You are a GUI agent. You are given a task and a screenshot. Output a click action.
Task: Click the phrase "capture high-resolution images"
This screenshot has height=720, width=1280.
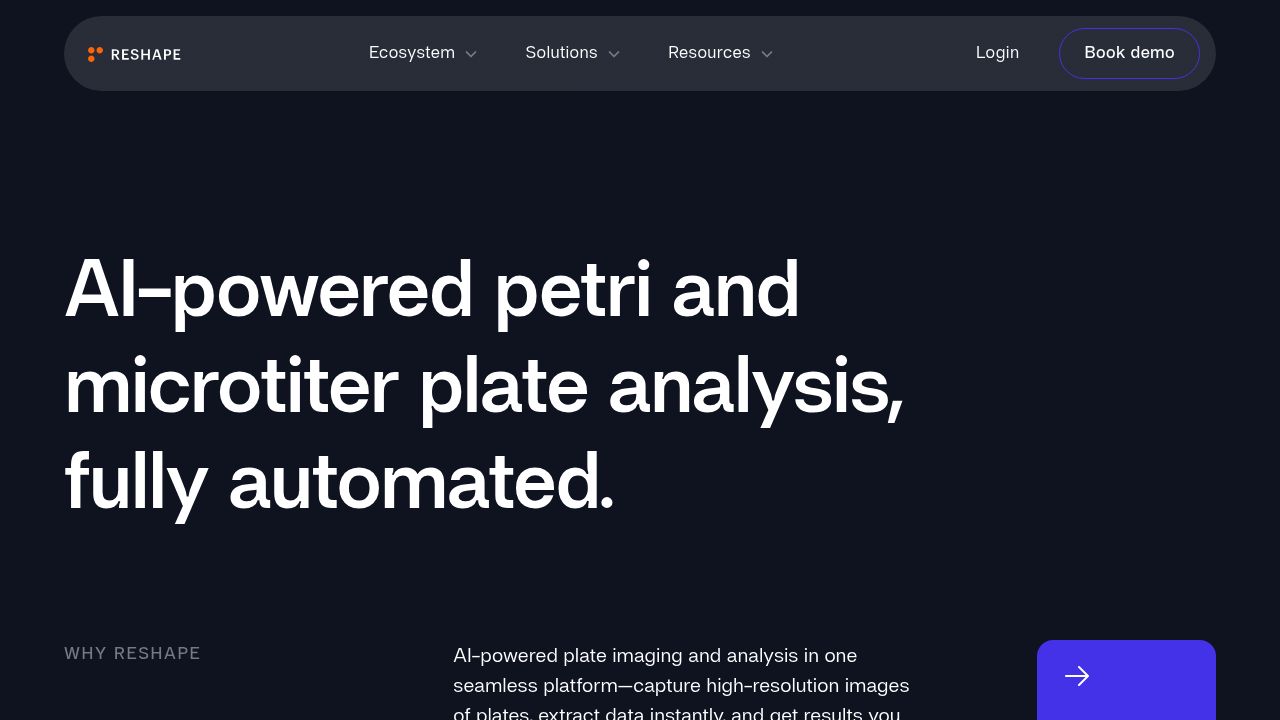coord(771,686)
